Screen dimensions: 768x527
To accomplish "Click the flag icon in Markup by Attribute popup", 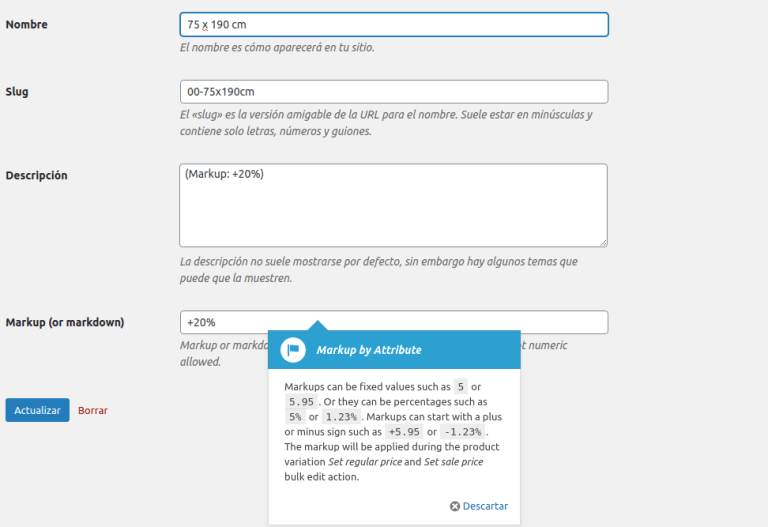I will point(292,350).
